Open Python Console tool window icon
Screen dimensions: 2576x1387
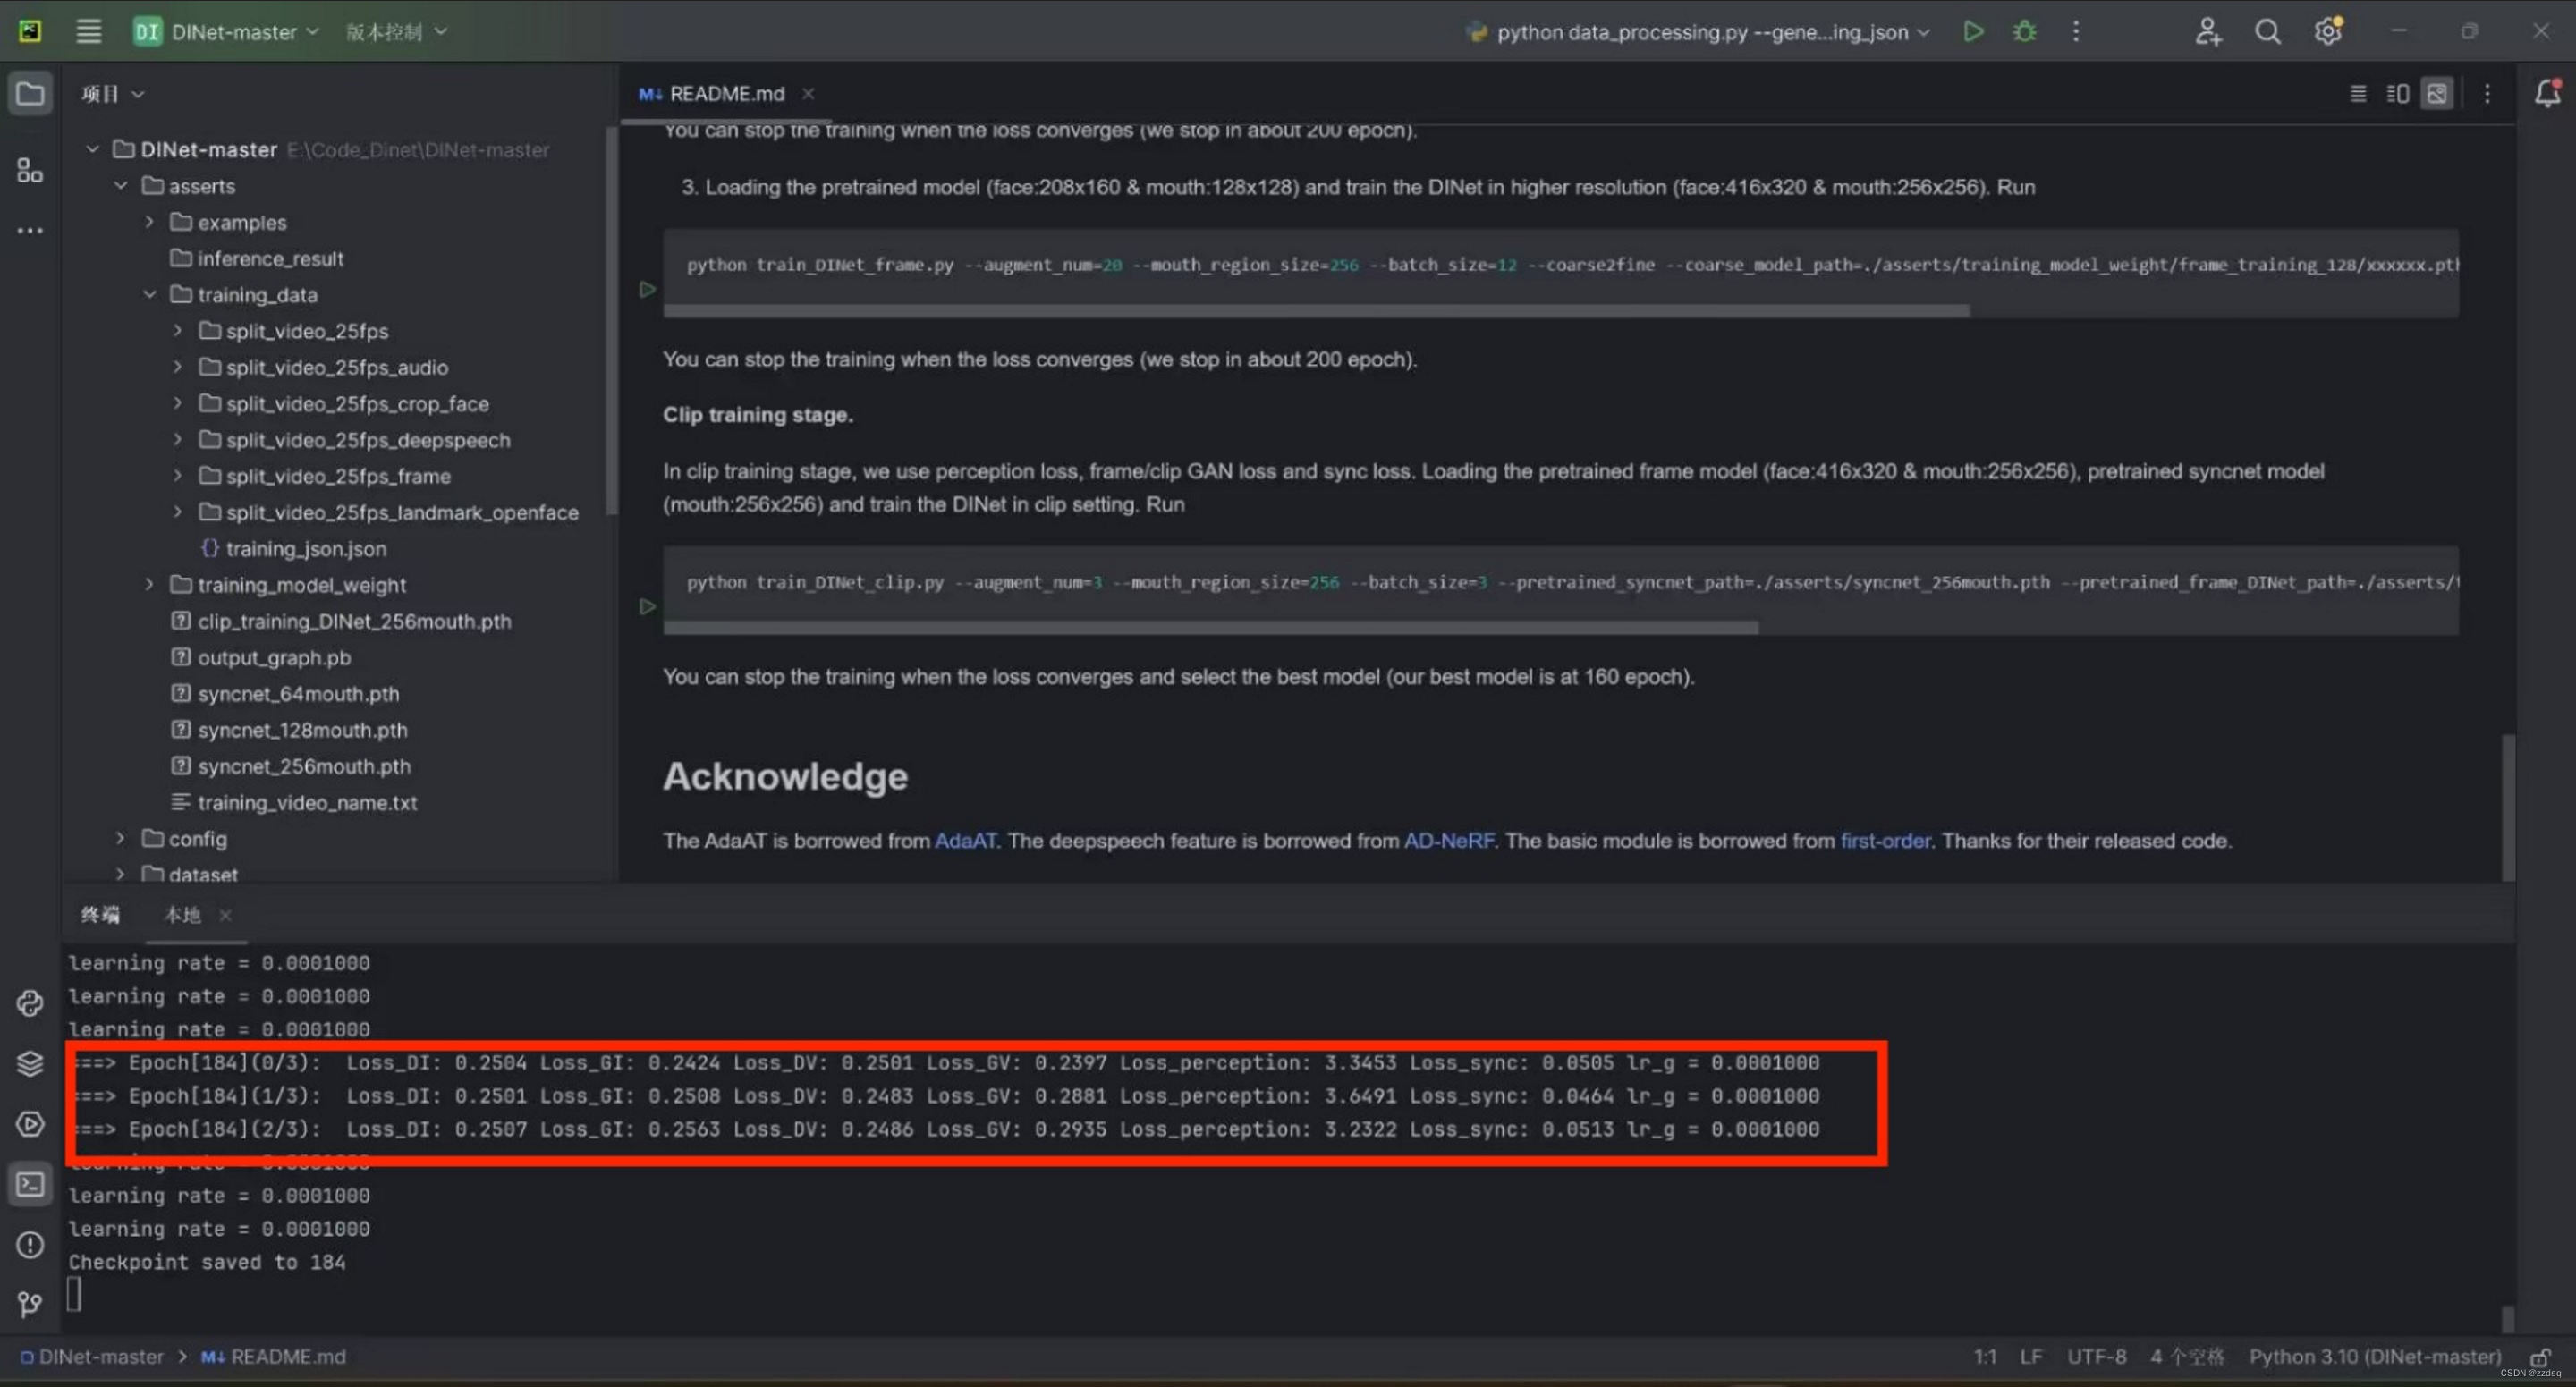pyautogui.click(x=29, y=1003)
